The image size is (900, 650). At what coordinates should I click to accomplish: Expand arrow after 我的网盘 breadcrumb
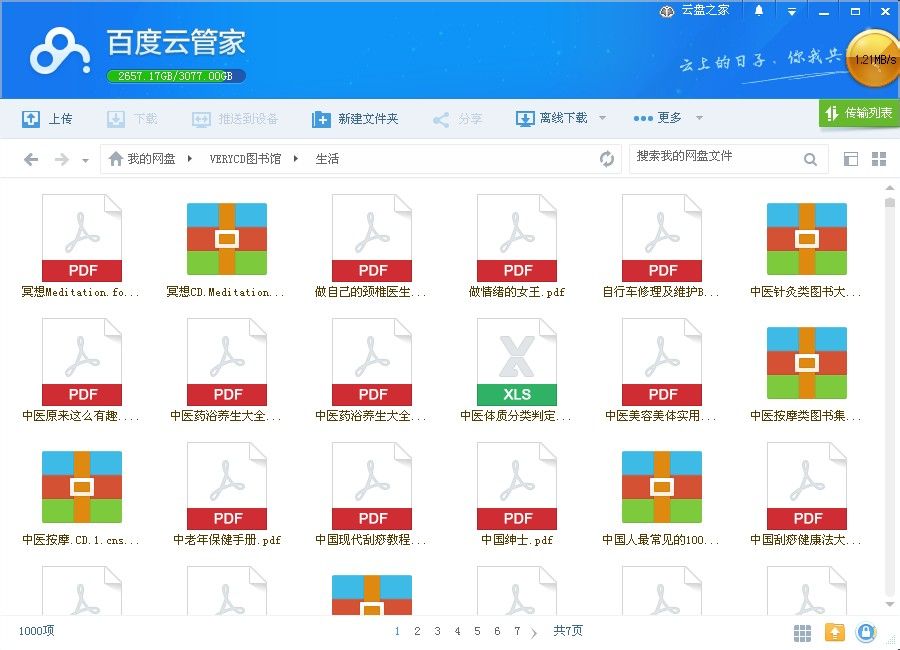pos(189,158)
